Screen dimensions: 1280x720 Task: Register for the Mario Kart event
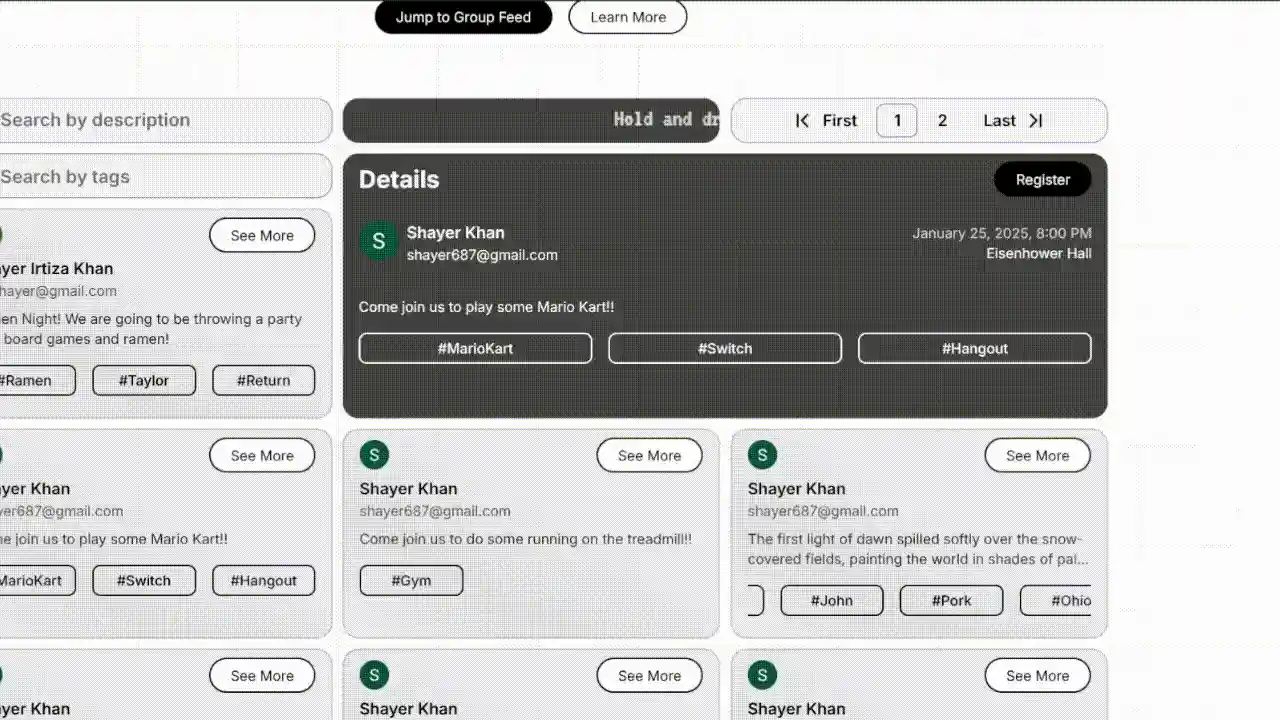pyautogui.click(x=1042, y=179)
